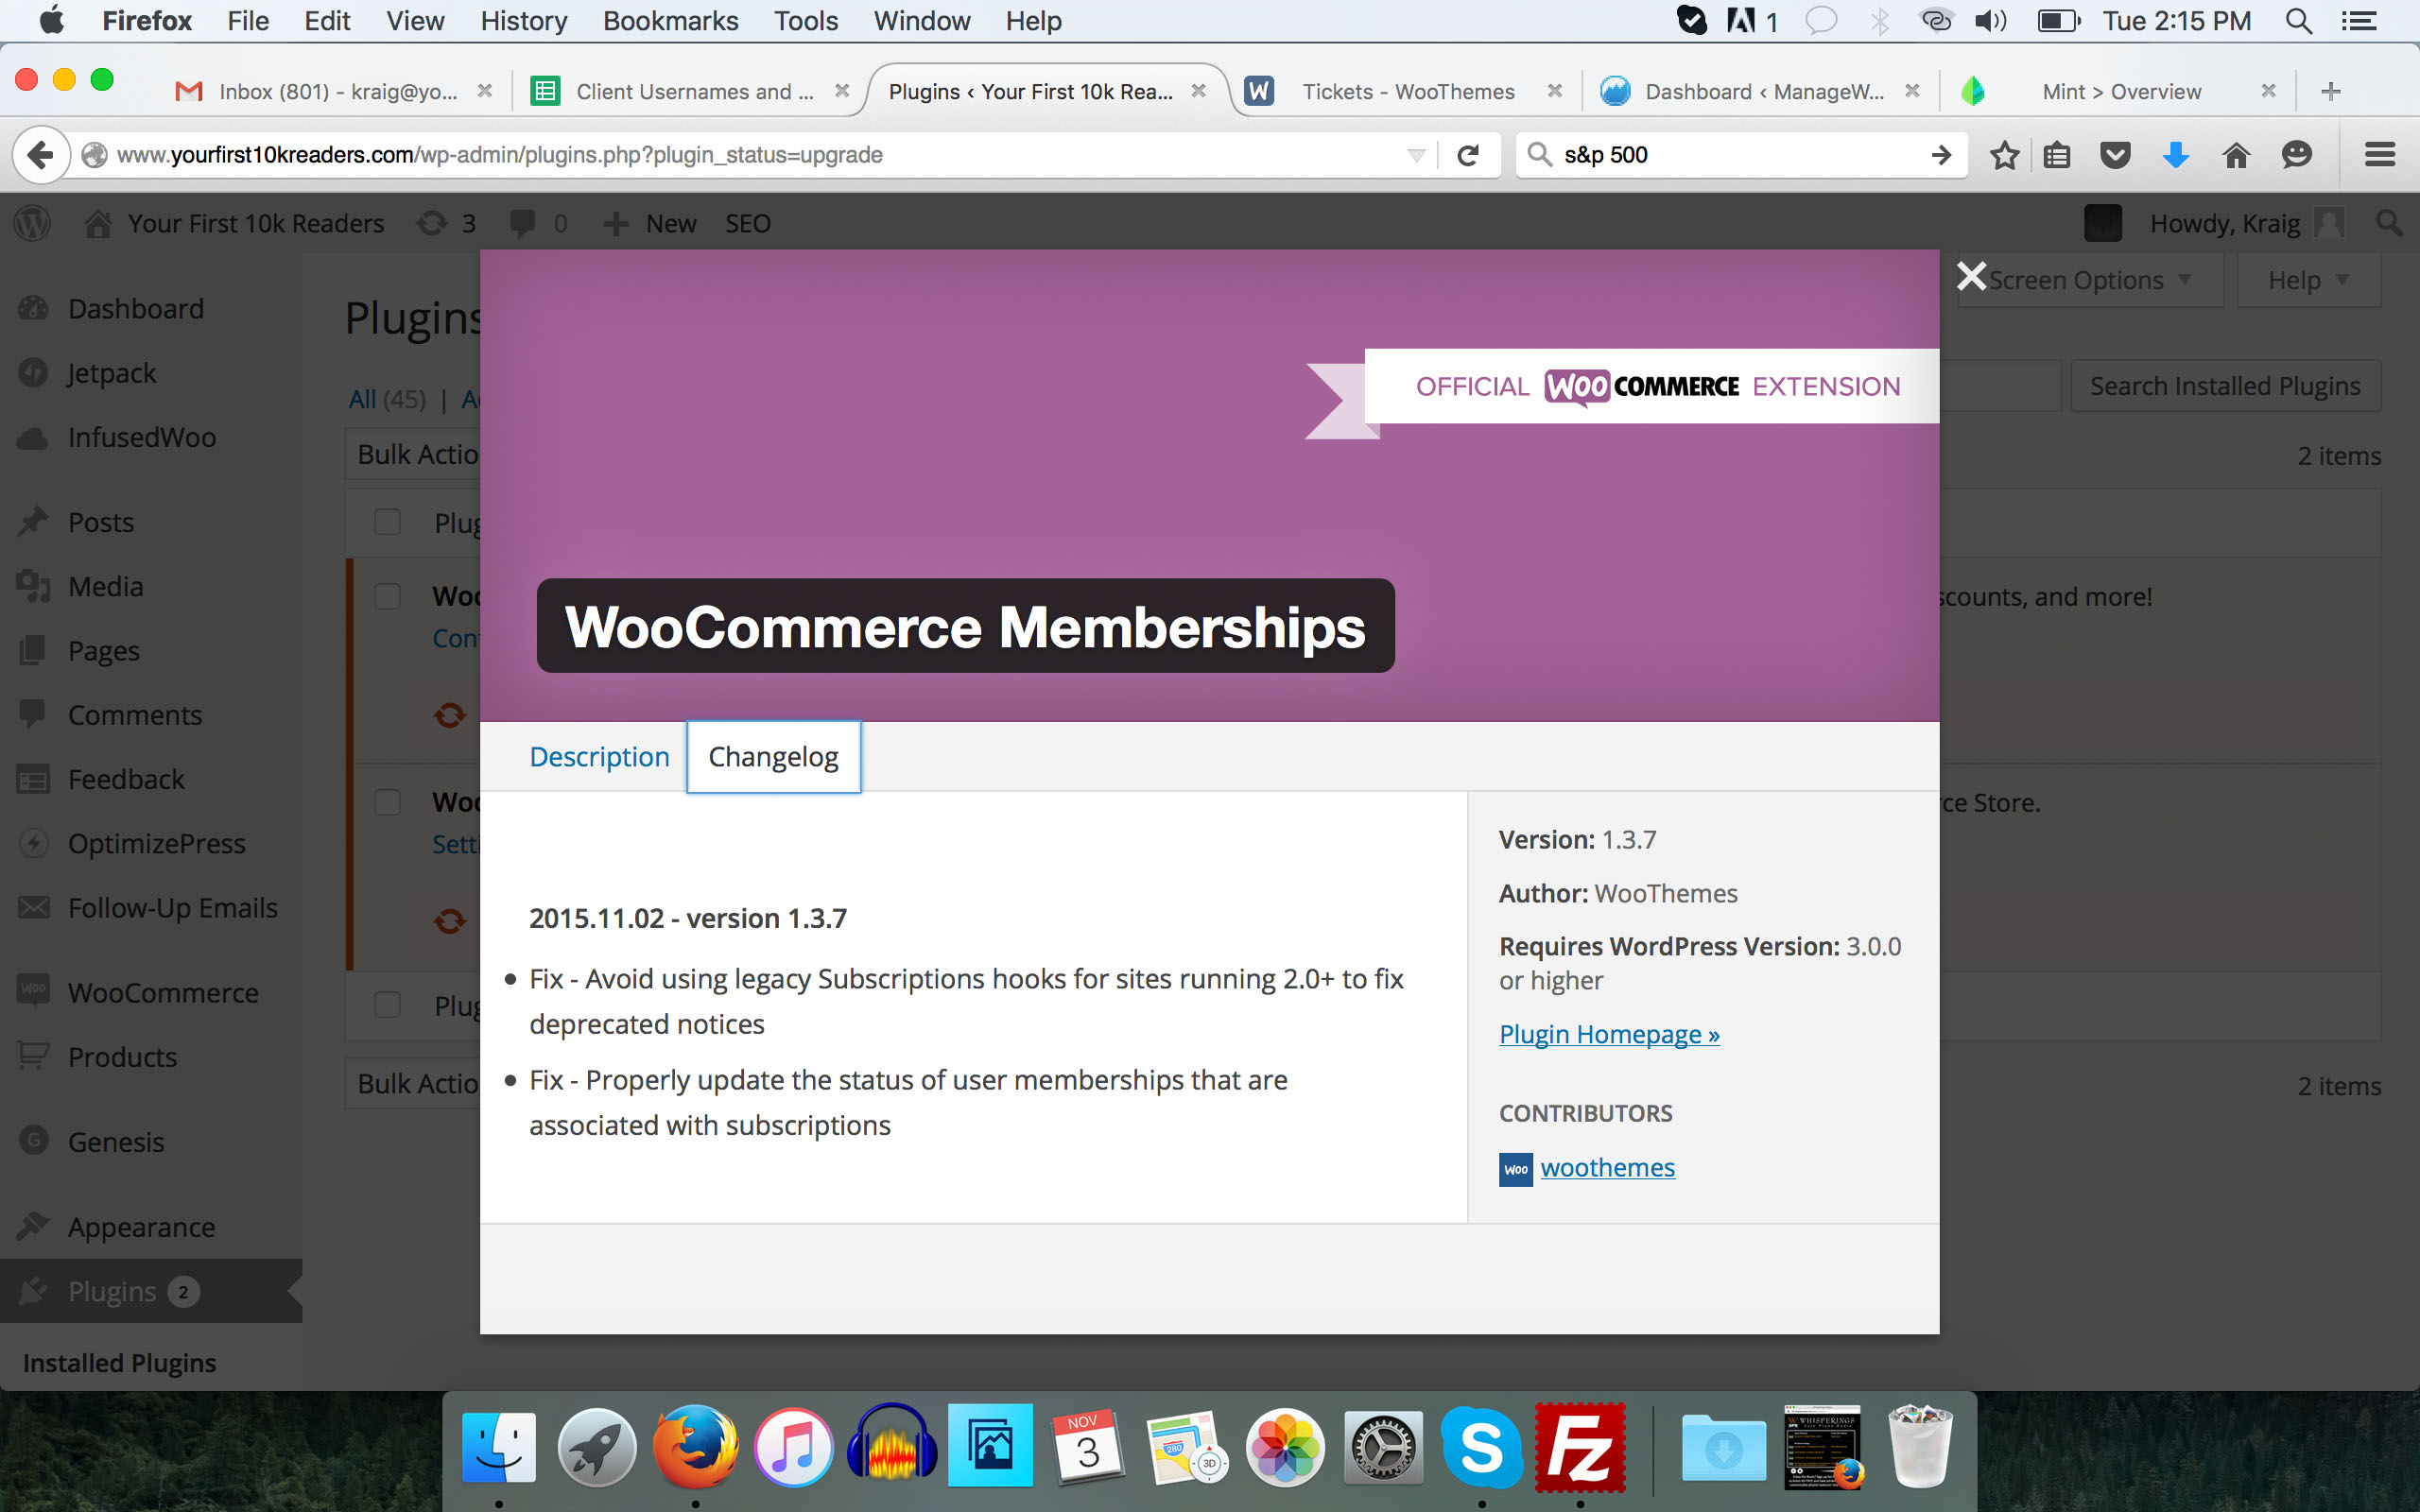Select the Changelog tab
This screenshot has width=2420, height=1512.
coord(773,757)
